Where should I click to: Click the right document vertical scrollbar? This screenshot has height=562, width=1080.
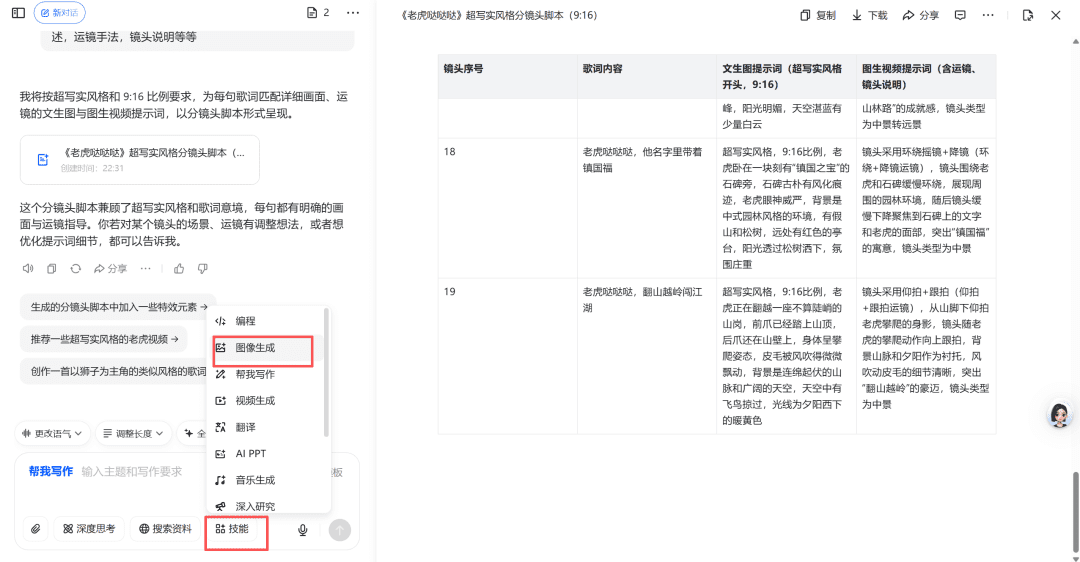pos(1075,505)
